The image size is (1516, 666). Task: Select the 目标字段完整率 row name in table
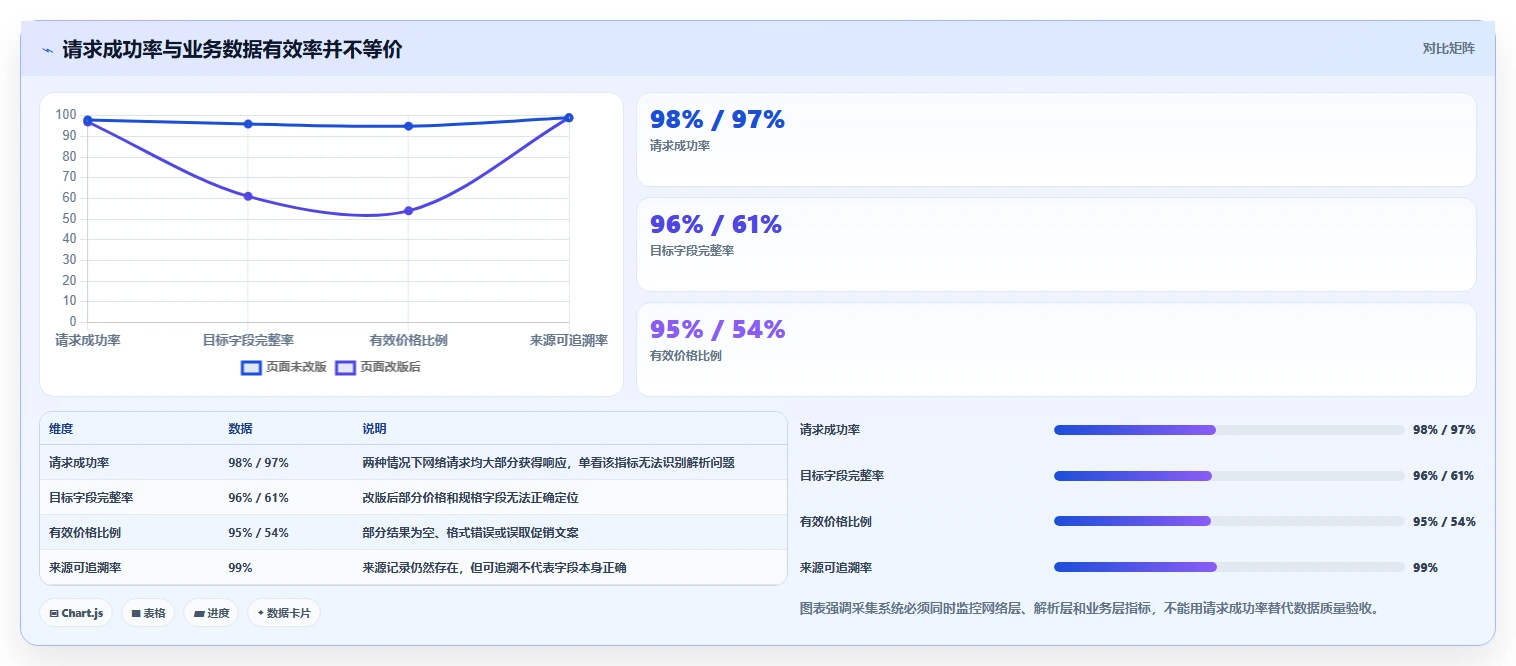[x=91, y=497]
